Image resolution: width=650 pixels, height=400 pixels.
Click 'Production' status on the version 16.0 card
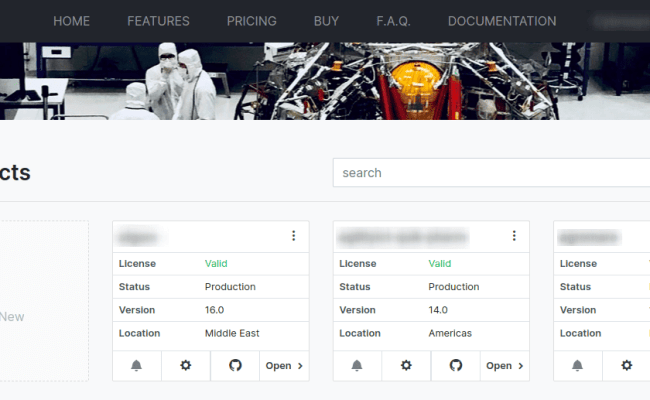click(230, 287)
